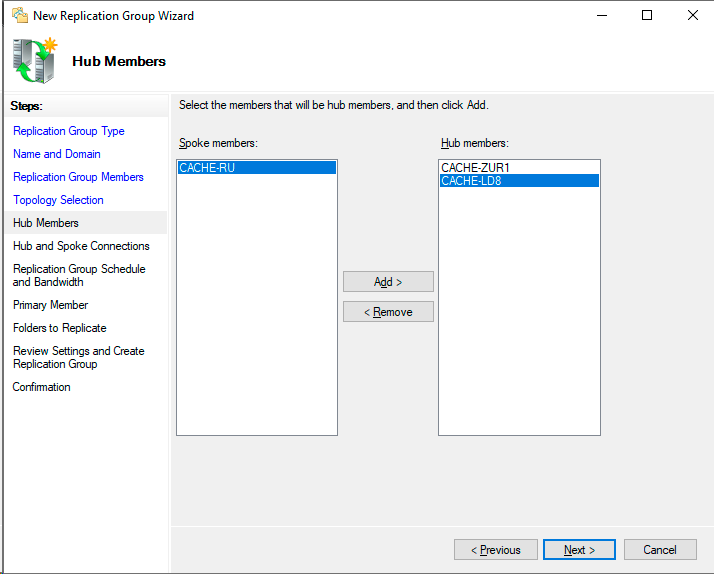Screen dimensions: 714x574
Task: Click Replication Group Schedule and Bandwidth step
Action: (79, 275)
